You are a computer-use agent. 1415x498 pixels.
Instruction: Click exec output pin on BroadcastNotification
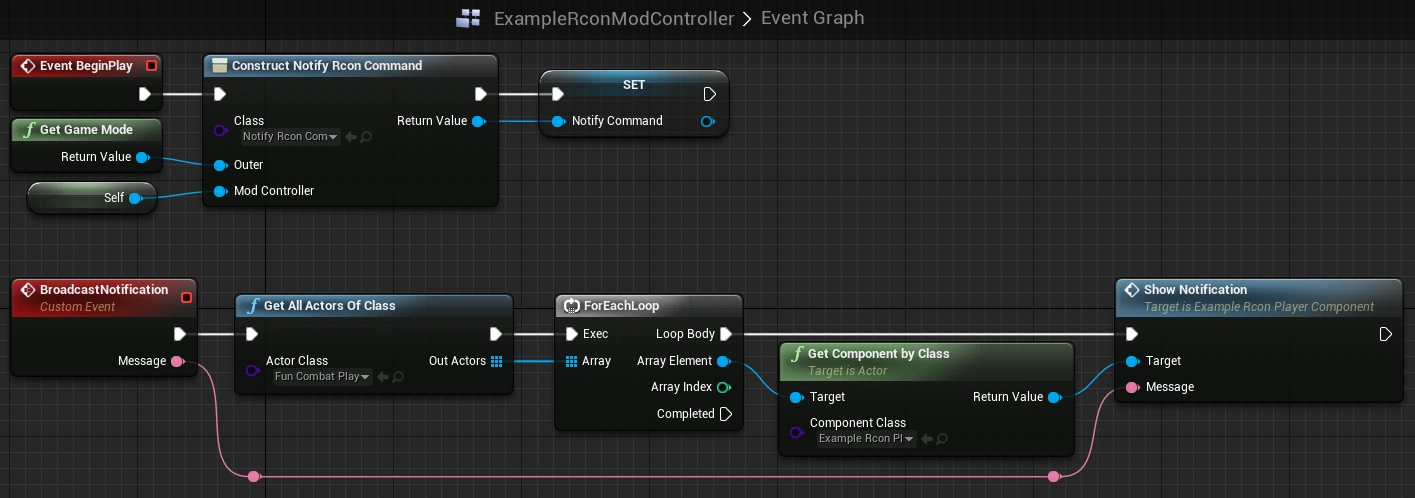180,334
